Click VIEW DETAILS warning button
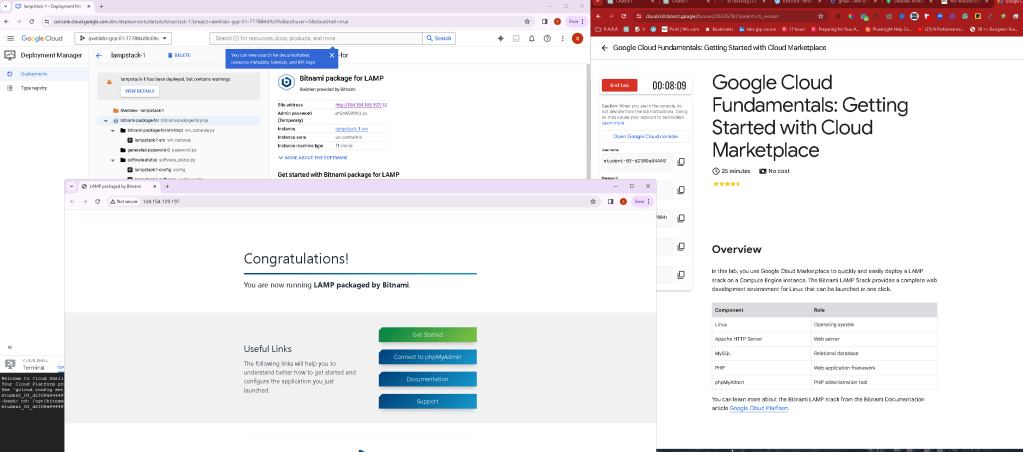 (140, 91)
